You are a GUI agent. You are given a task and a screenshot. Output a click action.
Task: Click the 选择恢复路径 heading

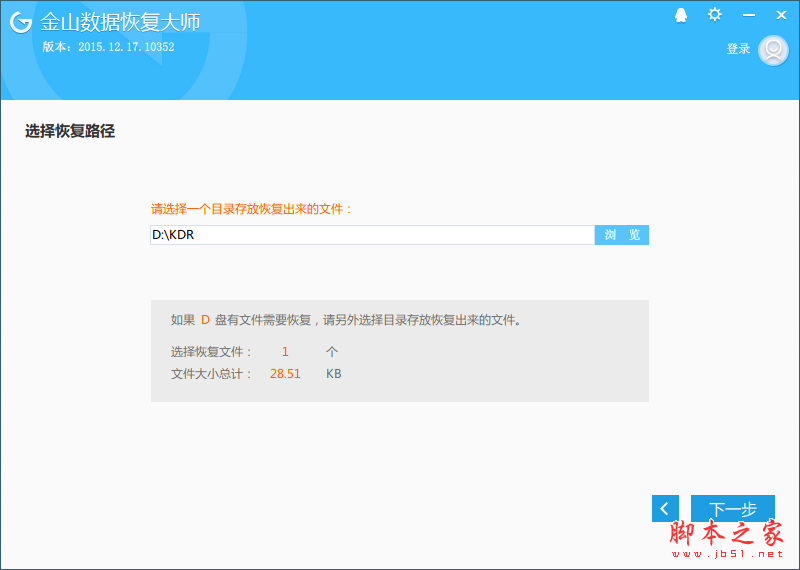(70, 131)
